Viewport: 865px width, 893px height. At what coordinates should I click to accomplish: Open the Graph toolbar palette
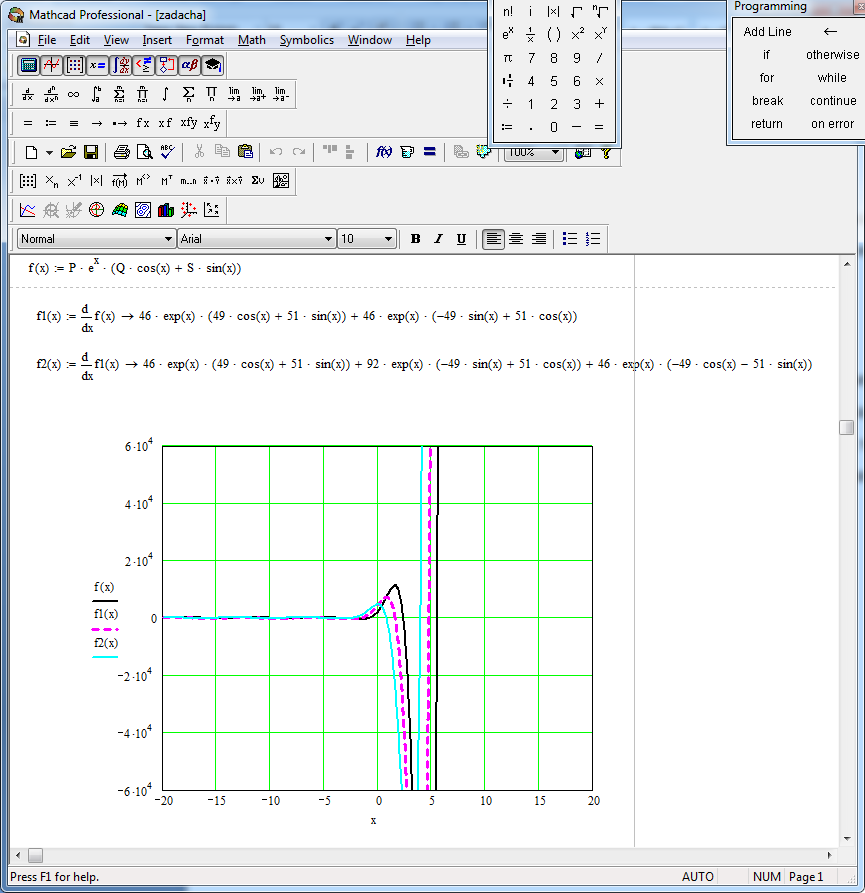click(51, 65)
